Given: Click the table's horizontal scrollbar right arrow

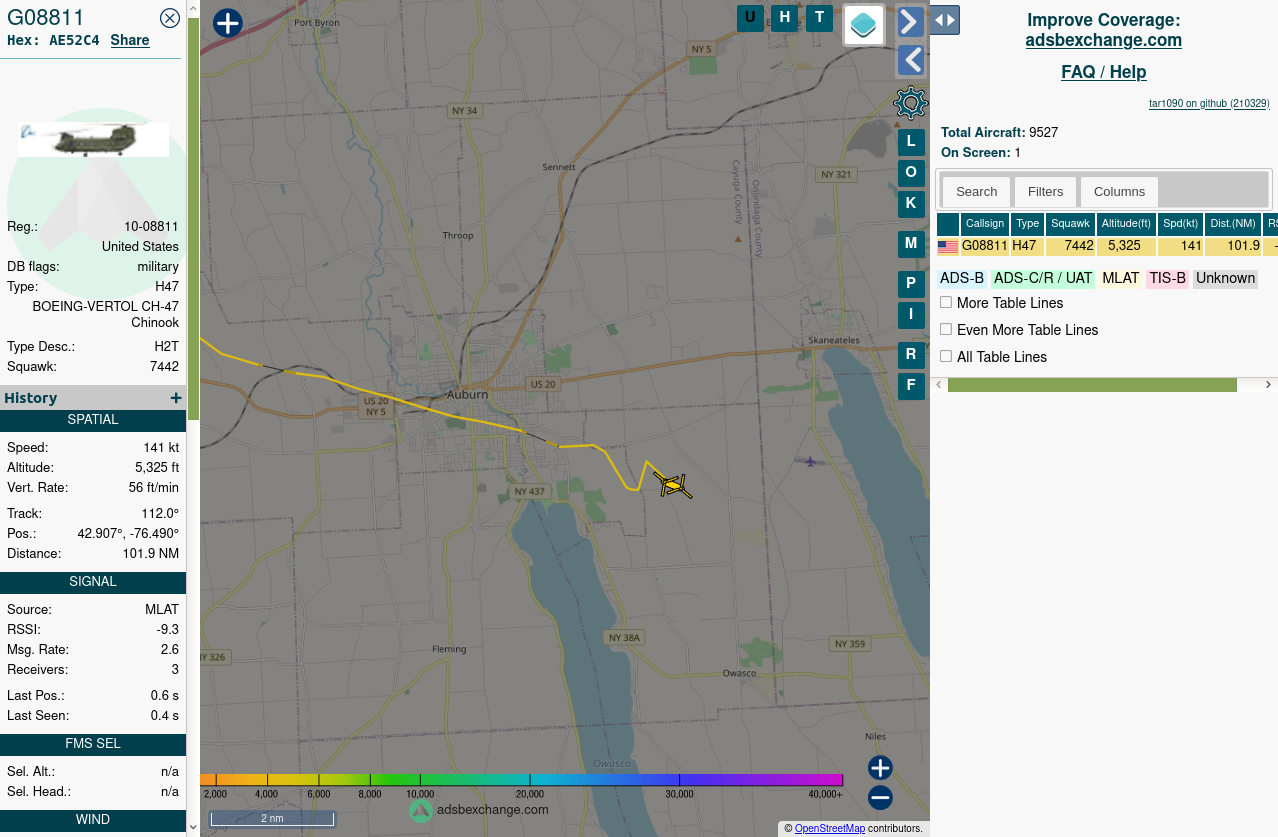Looking at the screenshot, I should [1269, 385].
